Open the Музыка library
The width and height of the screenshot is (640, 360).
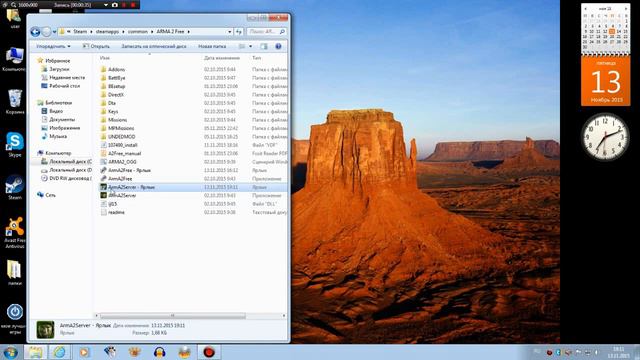tap(58, 136)
